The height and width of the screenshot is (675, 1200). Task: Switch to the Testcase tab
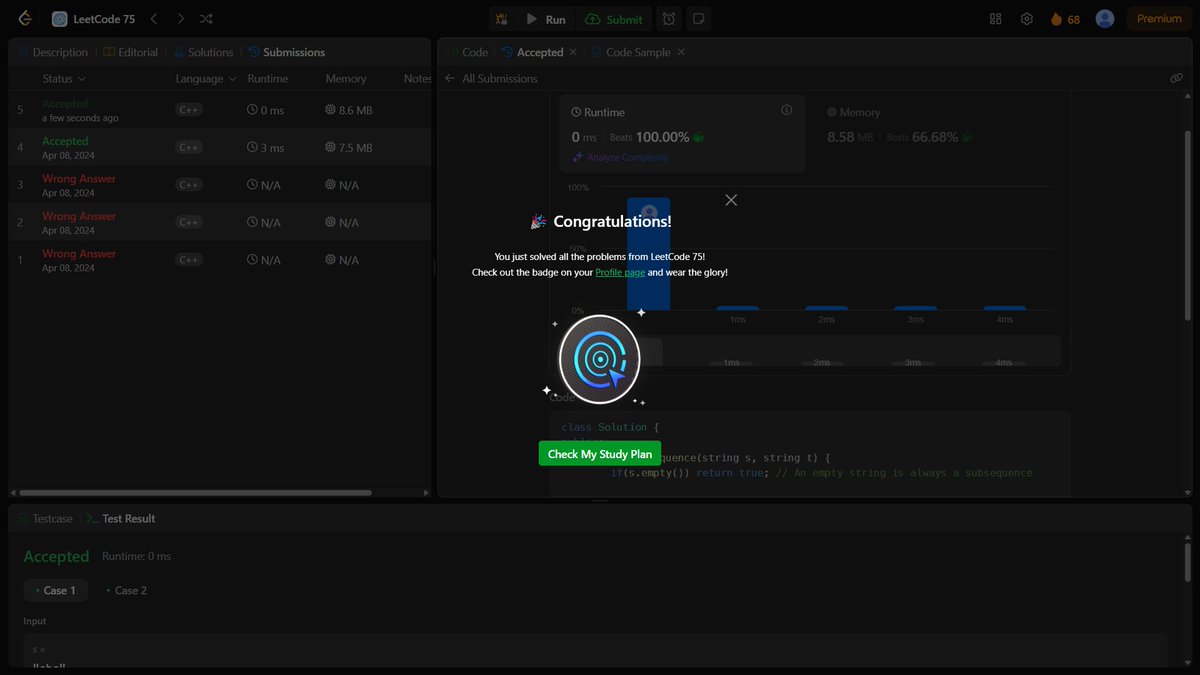pyautogui.click(x=46, y=519)
